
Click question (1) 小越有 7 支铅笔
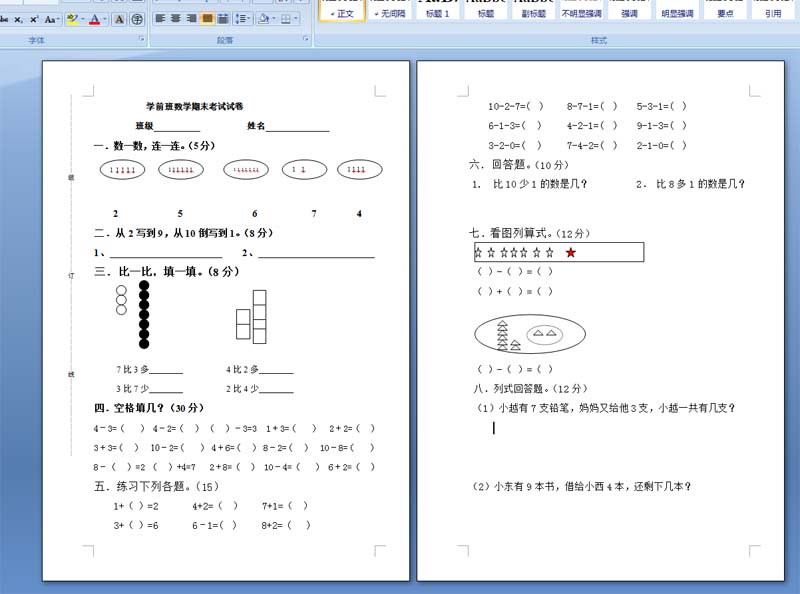pyautogui.click(x=606, y=408)
